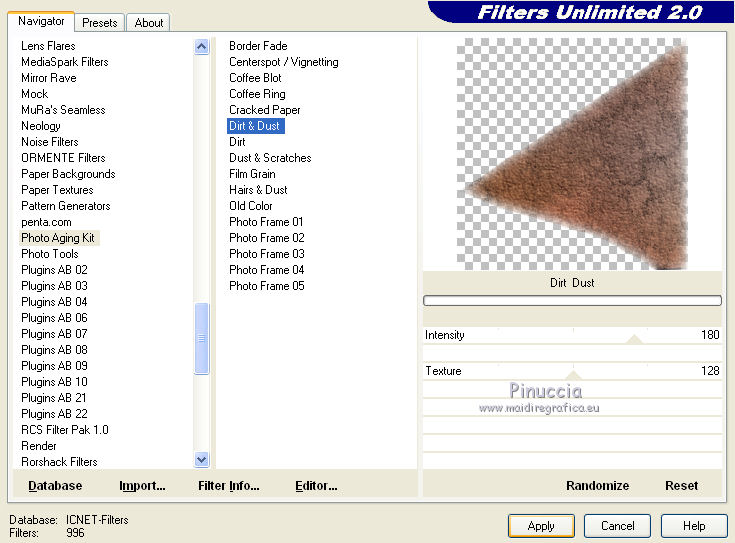
Task: Open the About tab
Action: [x=149, y=23]
